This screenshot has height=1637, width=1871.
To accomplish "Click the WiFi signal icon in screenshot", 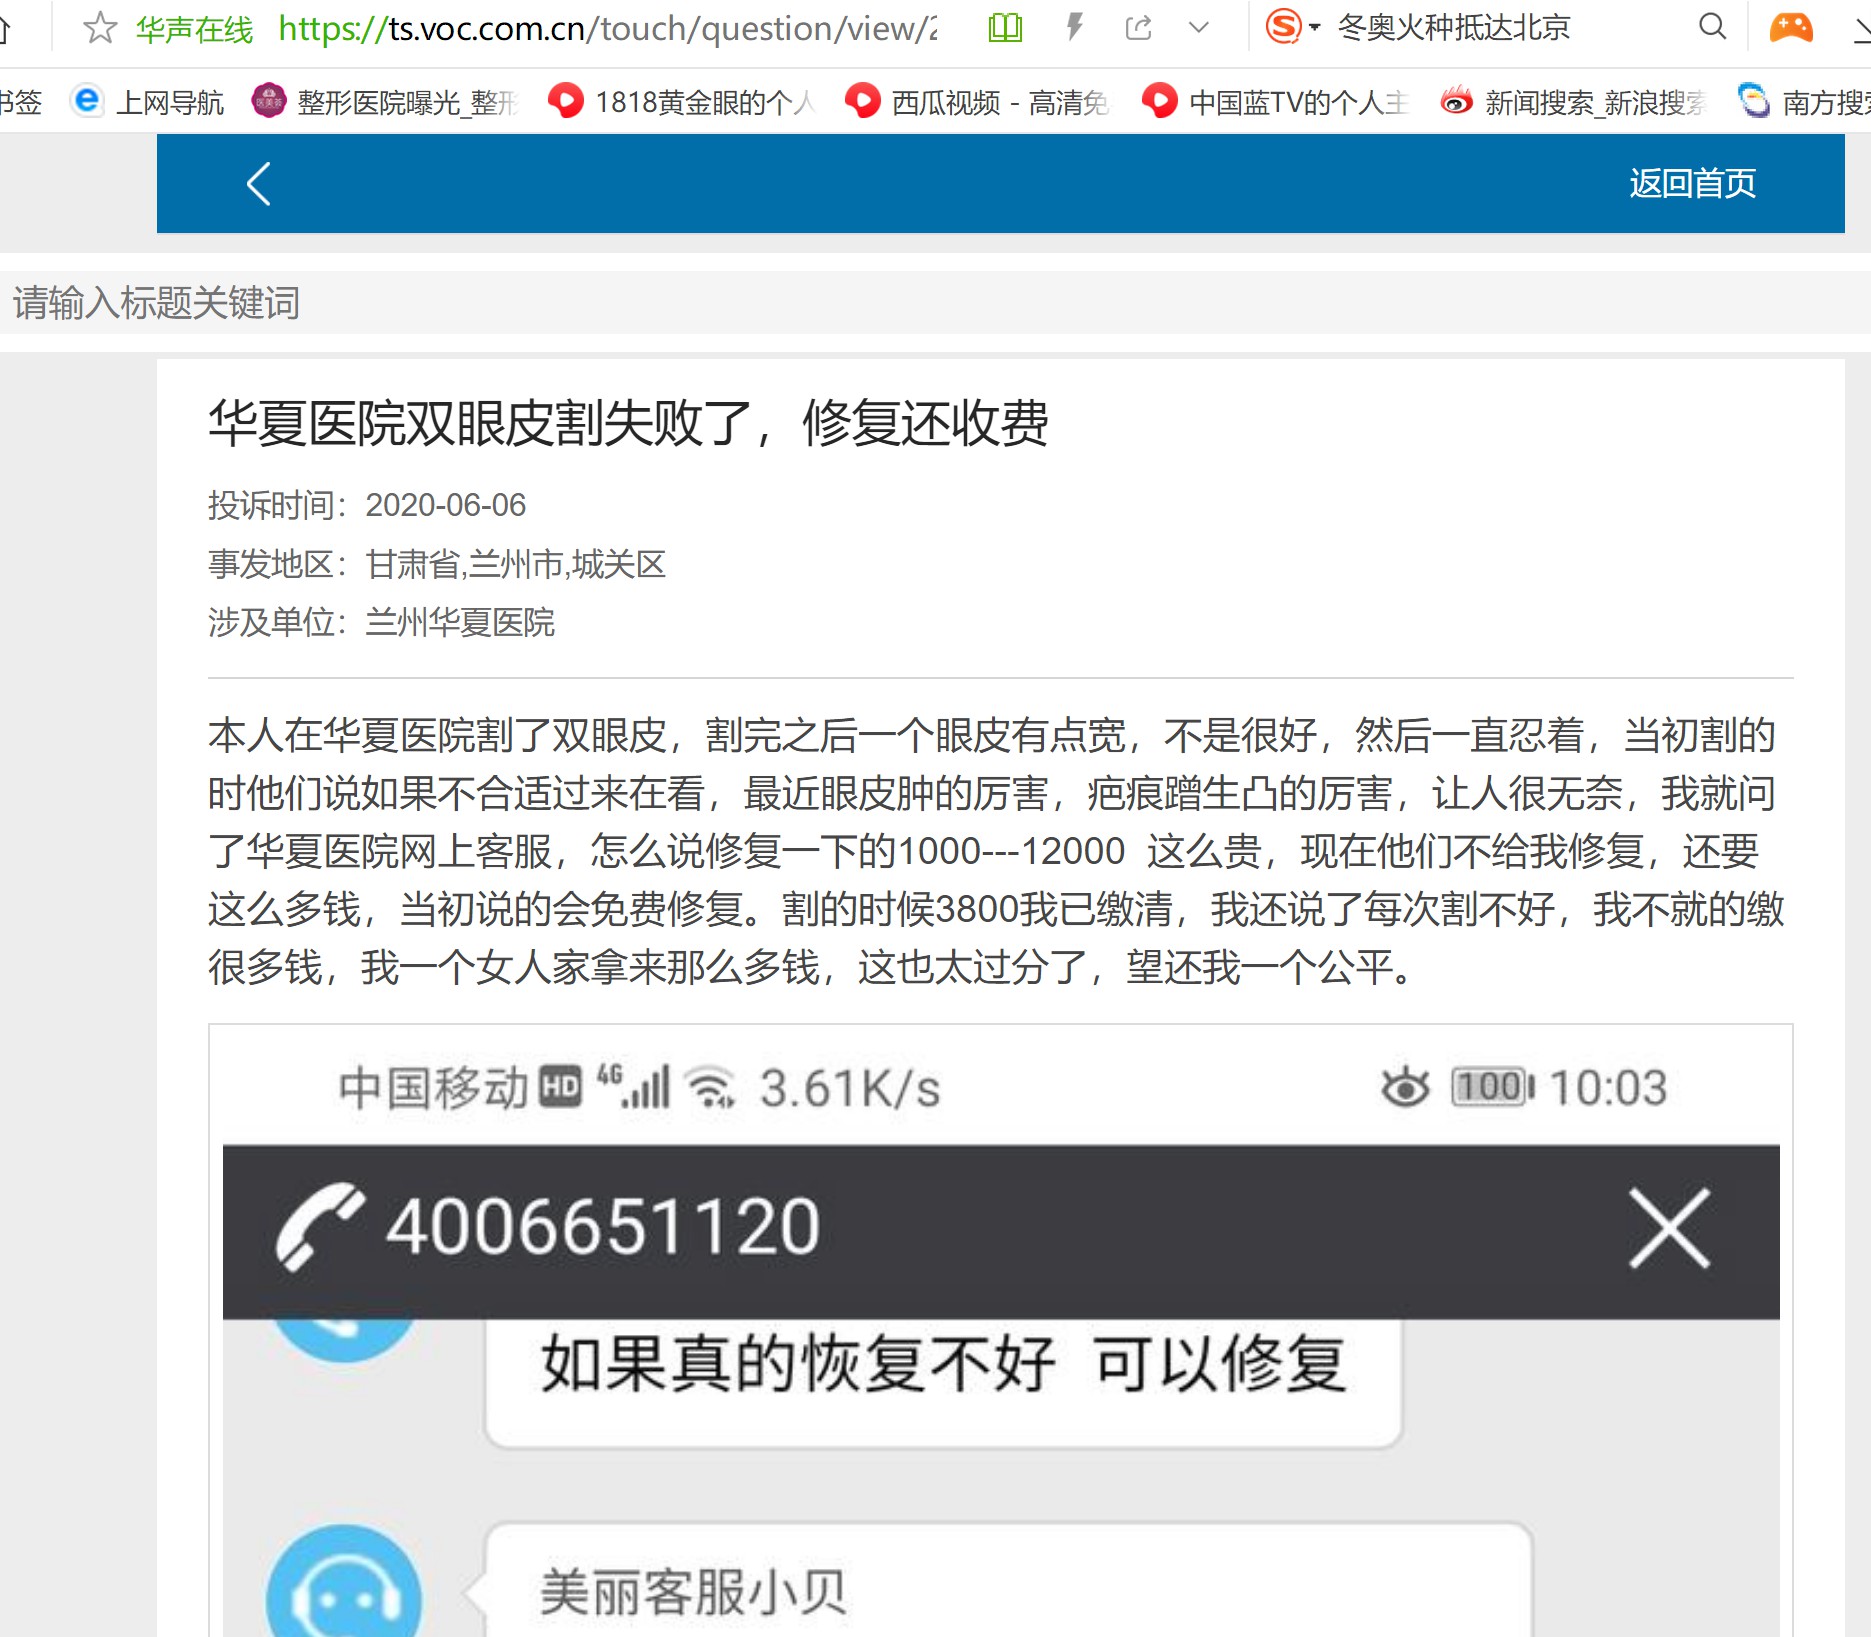I will (712, 1088).
